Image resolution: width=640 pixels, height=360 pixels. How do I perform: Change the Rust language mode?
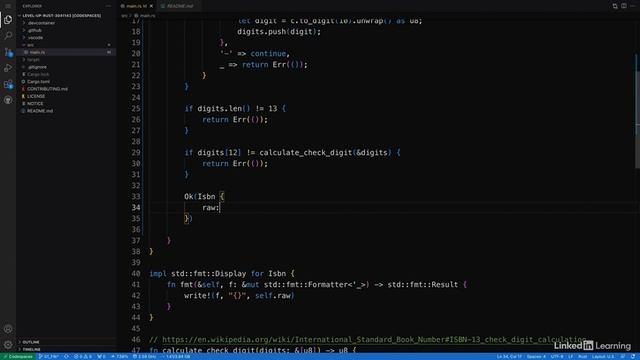[x=583, y=357]
